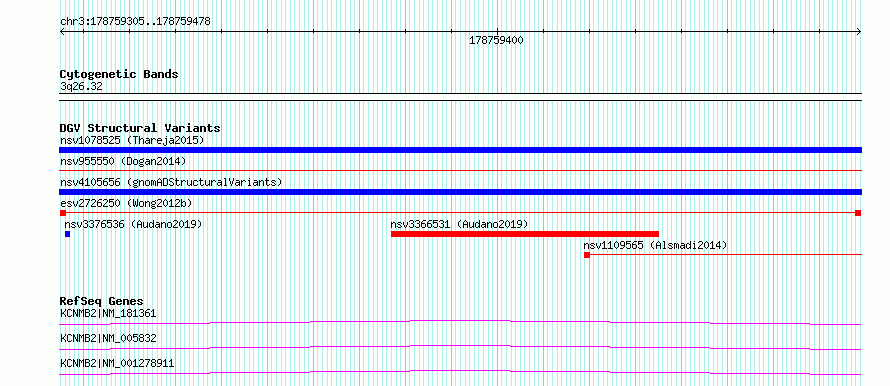Select the Cytogenetic Bands track title
This screenshot has height=386, width=890.
119,74
